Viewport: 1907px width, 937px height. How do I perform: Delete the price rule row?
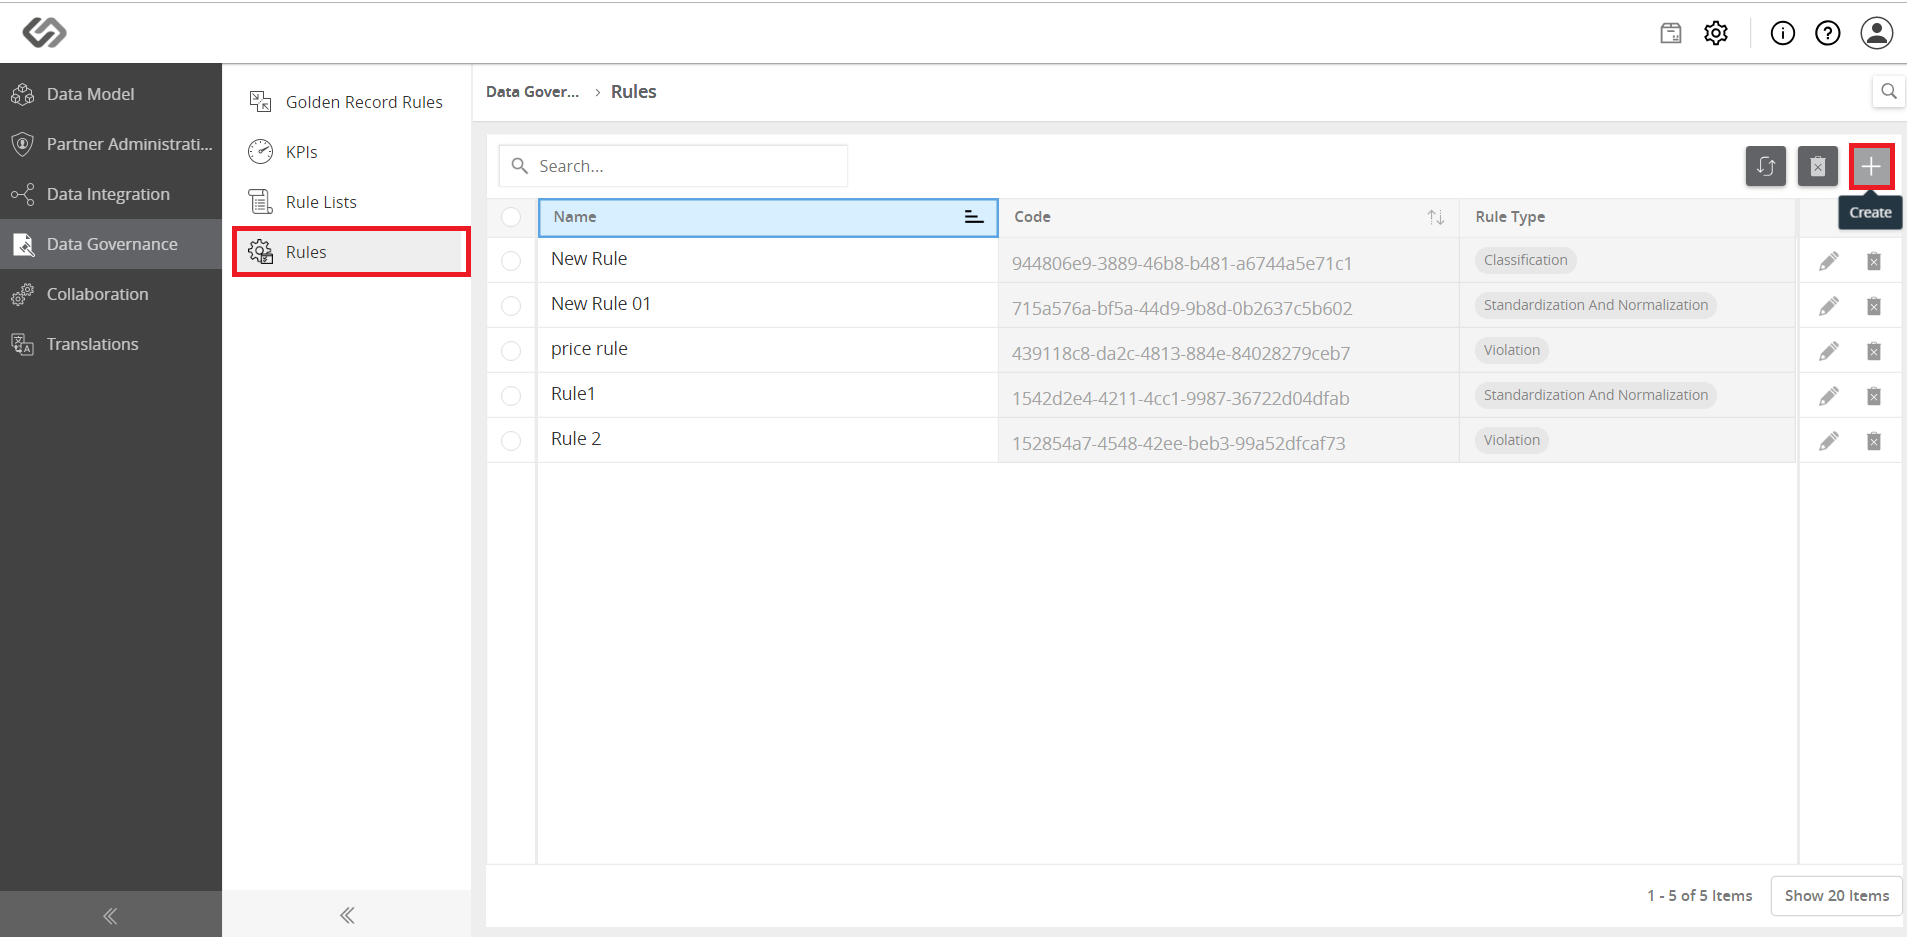[1874, 351]
